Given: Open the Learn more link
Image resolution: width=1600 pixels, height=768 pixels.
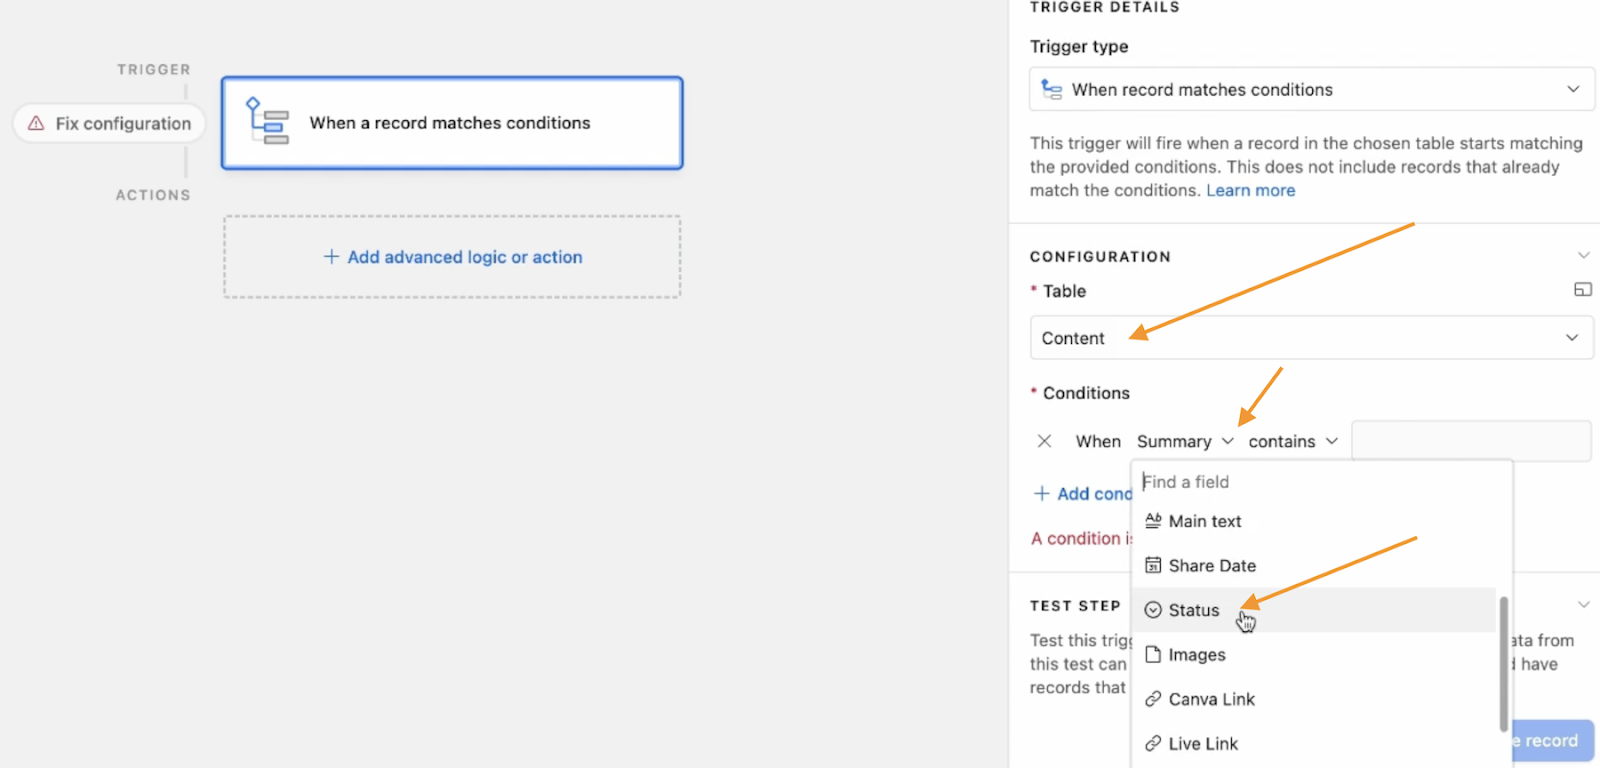Looking at the screenshot, I should (x=1250, y=190).
